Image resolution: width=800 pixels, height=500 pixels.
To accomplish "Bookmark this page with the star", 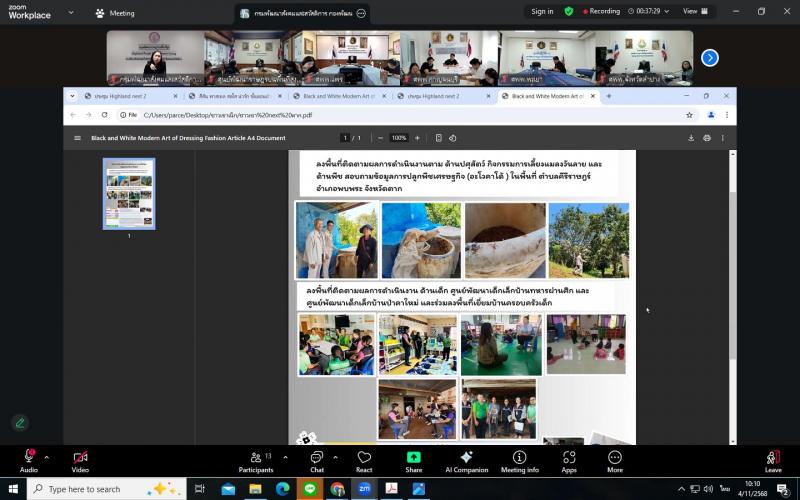I will (x=689, y=115).
